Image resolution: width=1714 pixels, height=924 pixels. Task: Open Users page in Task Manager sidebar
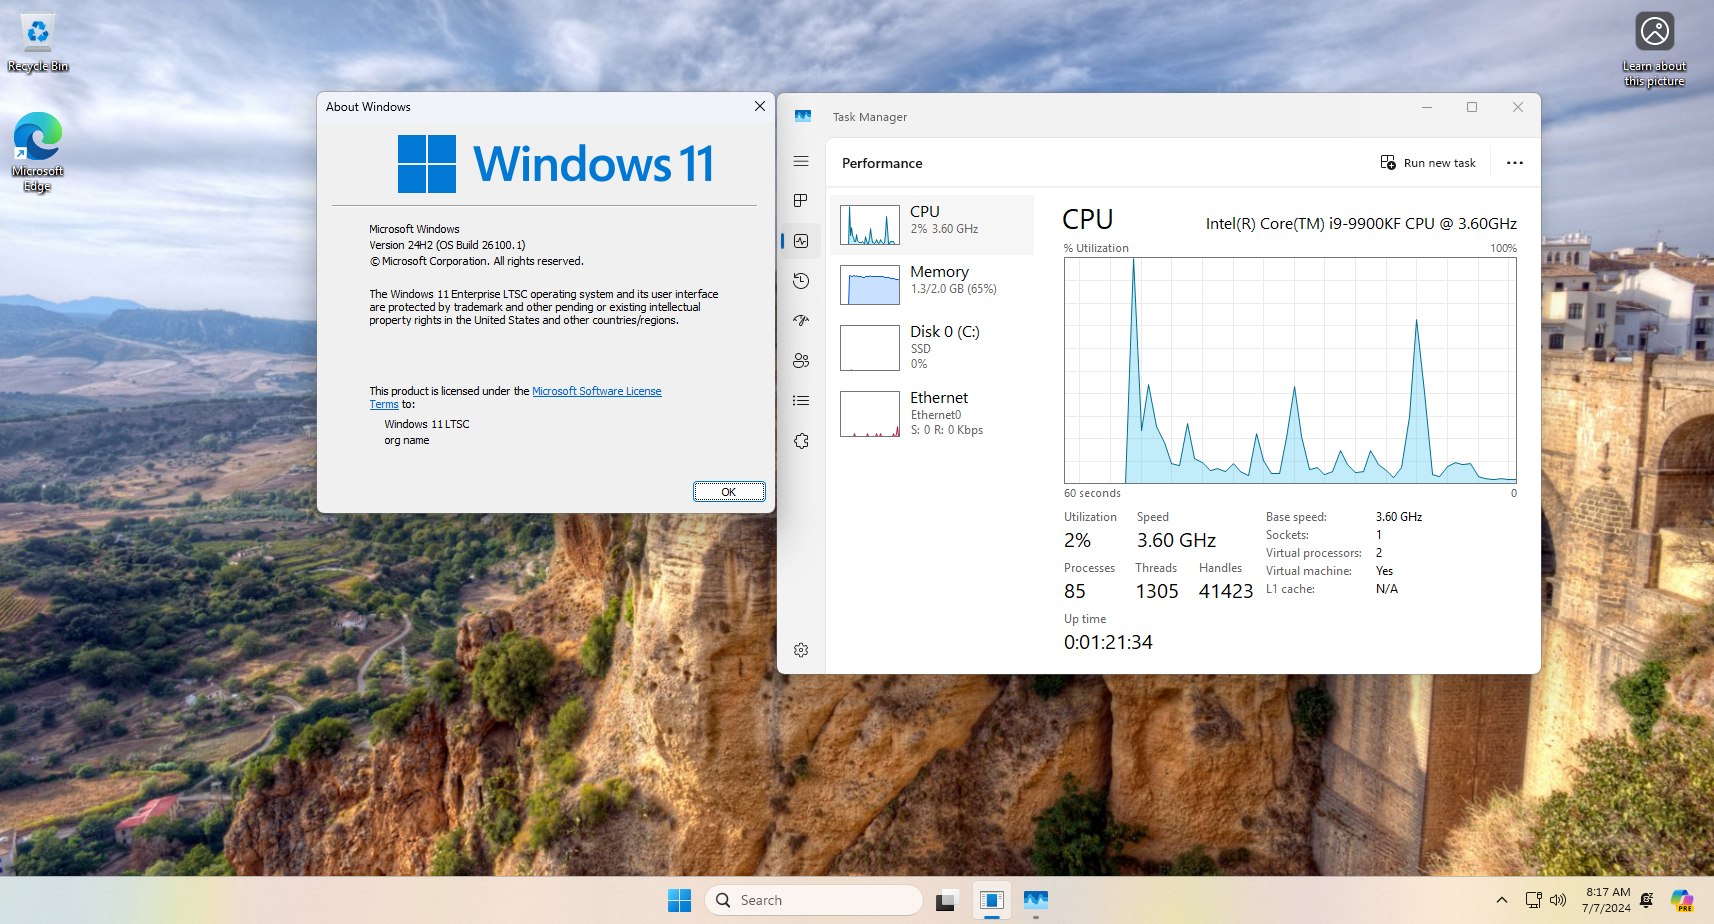point(801,361)
